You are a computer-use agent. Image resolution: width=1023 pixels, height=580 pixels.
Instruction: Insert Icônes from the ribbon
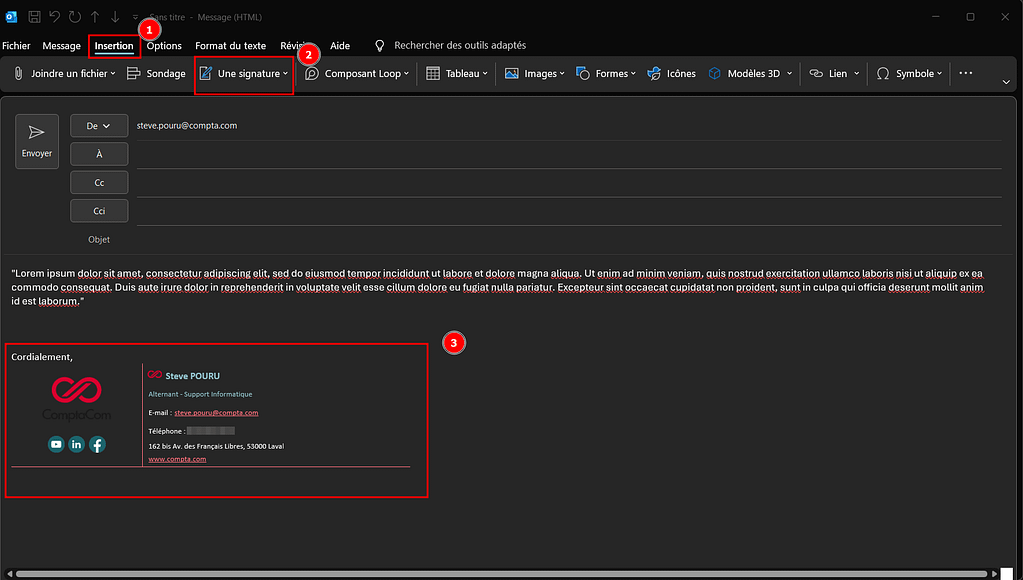[x=655, y=74]
